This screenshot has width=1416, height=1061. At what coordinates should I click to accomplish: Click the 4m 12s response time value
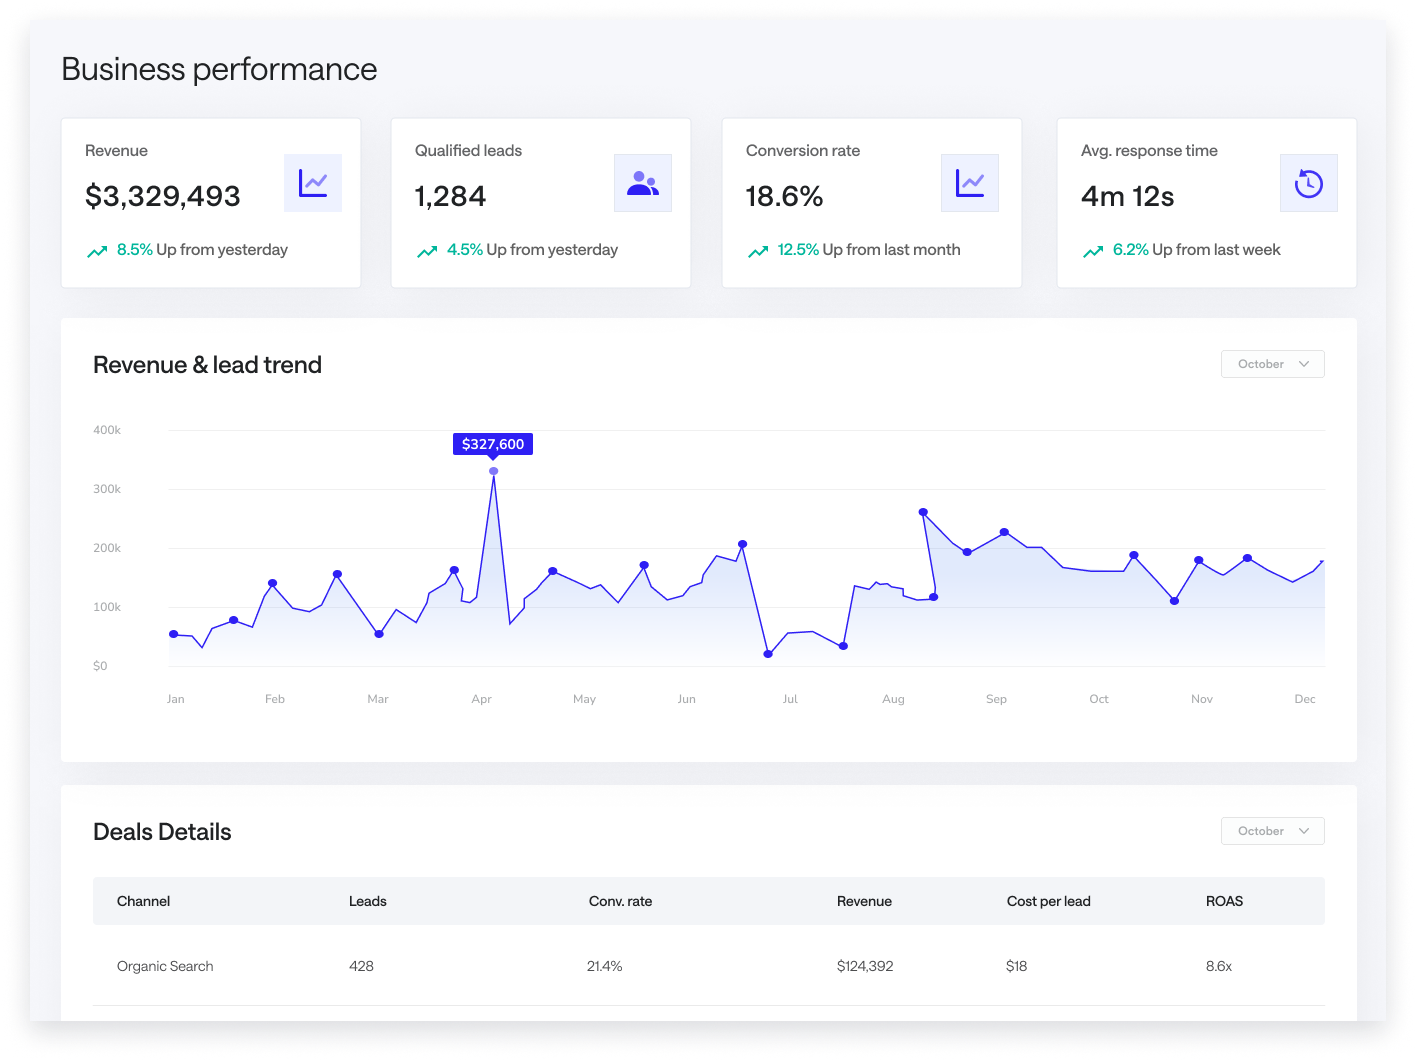(x=1127, y=196)
